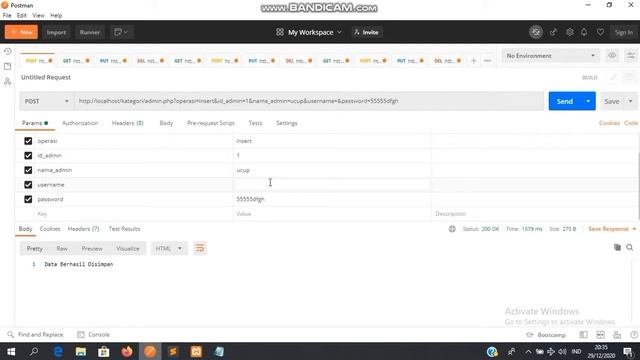640x360 pixels.
Task: Click the orange New button
Action: point(21,32)
